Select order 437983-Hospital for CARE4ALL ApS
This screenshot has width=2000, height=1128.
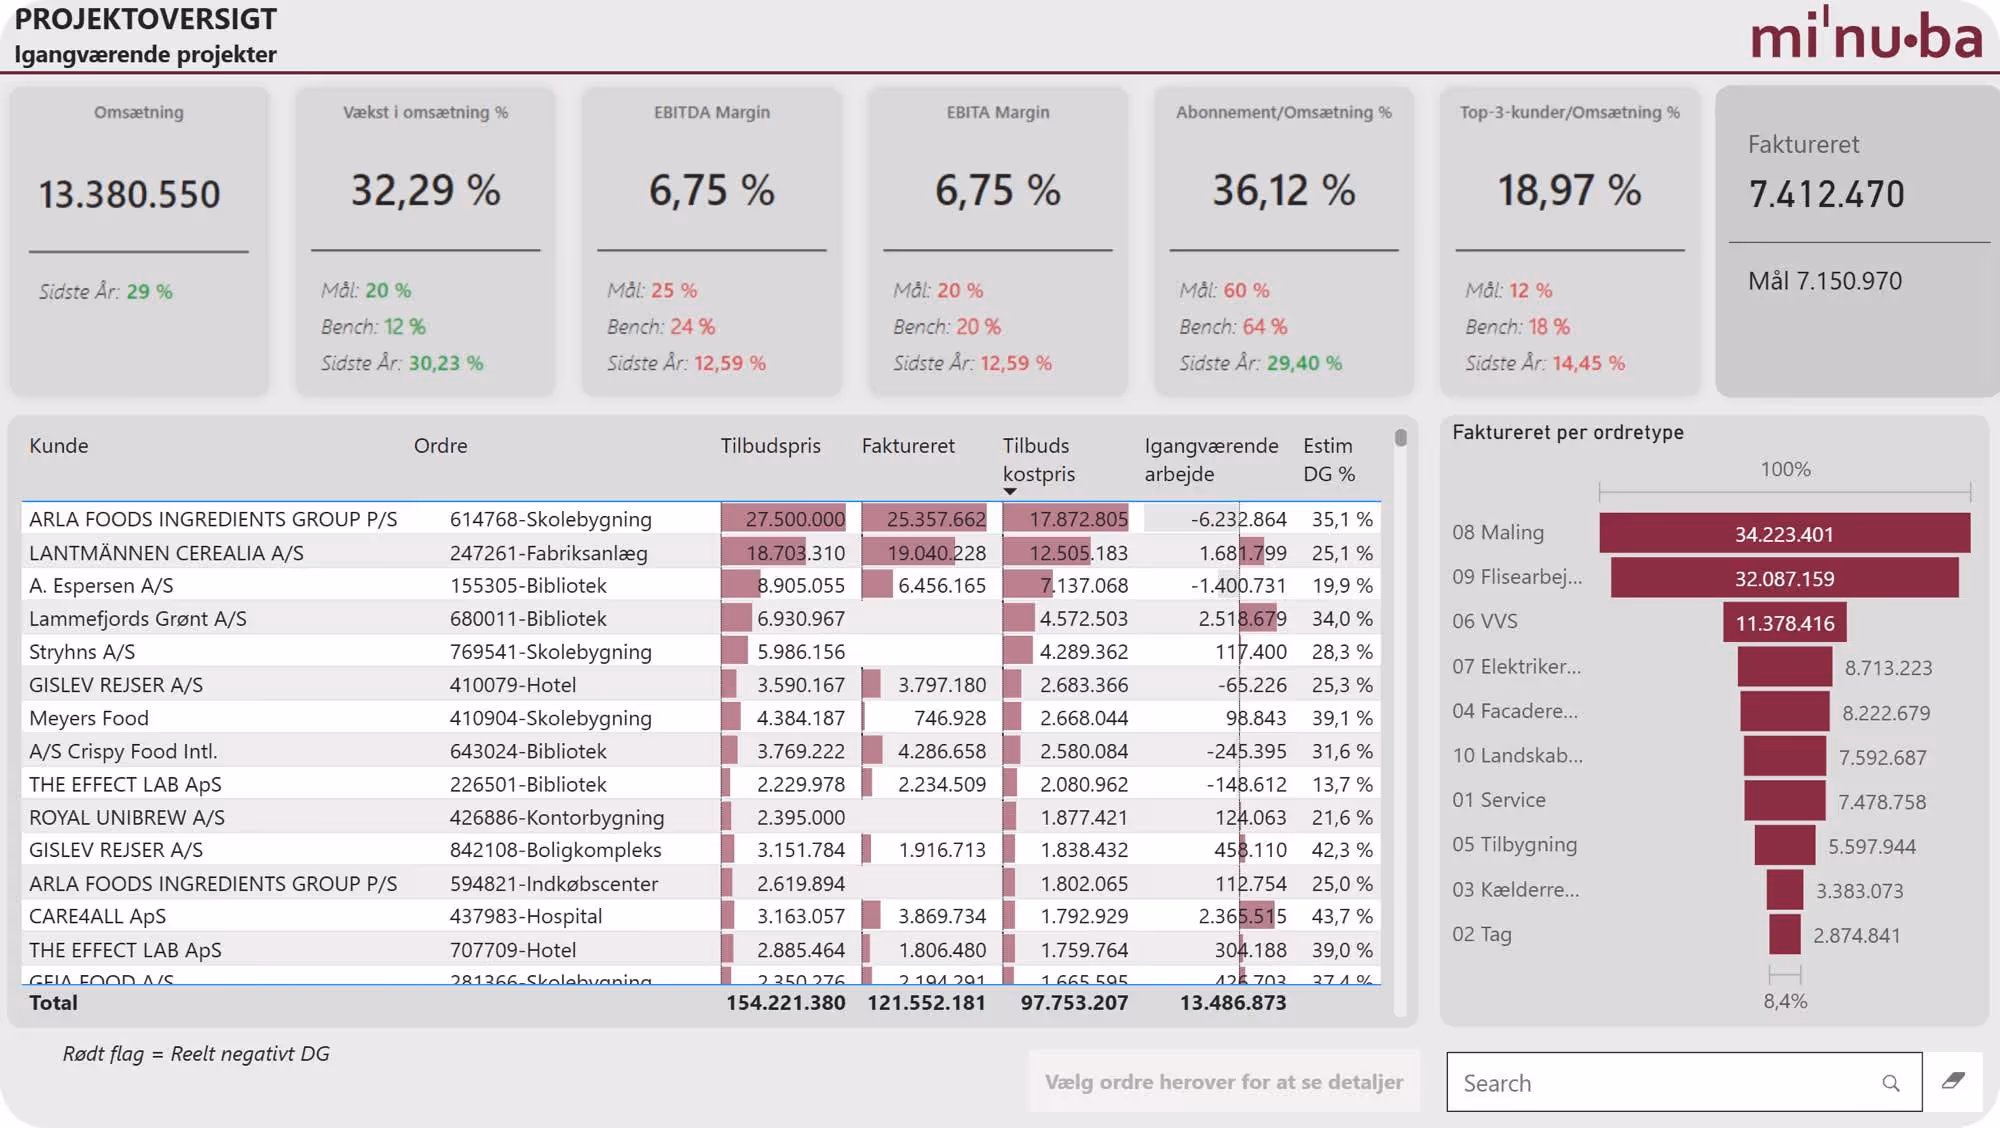(x=525, y=916)
